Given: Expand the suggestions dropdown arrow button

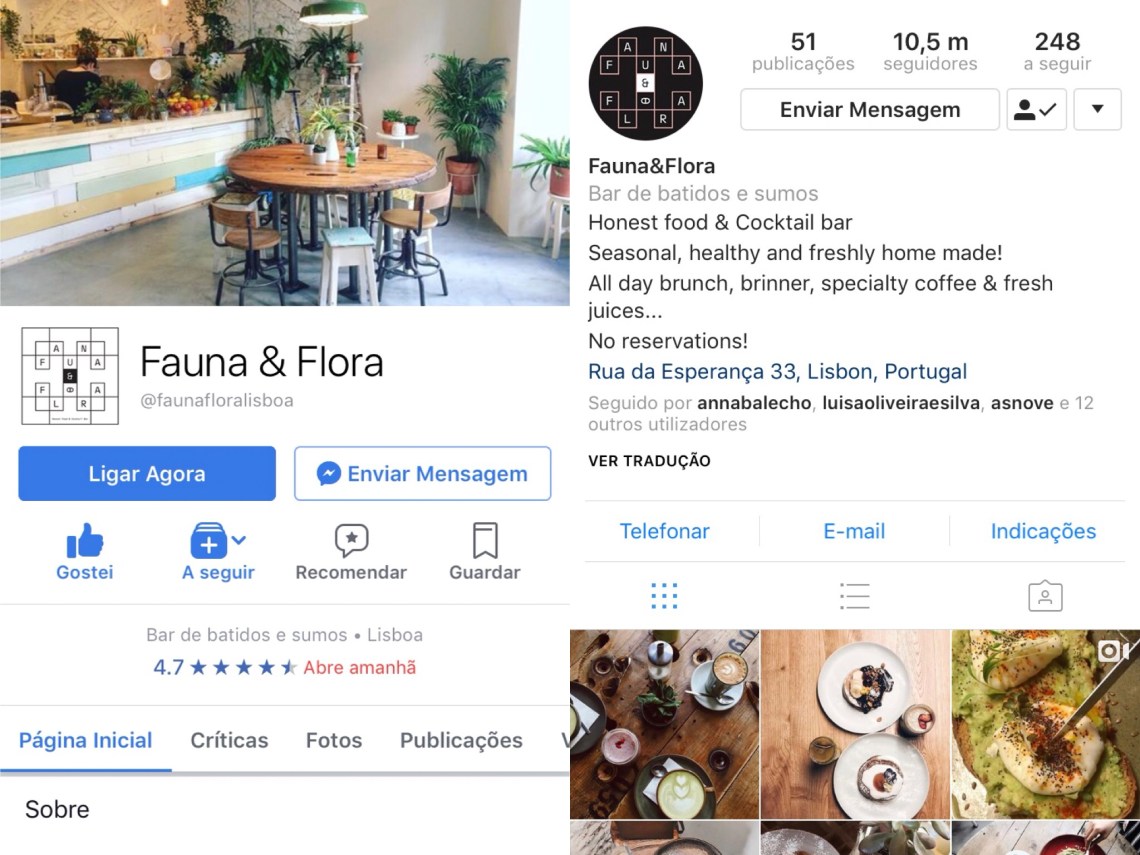Looking at the screenshot, I should [1097, 110].
